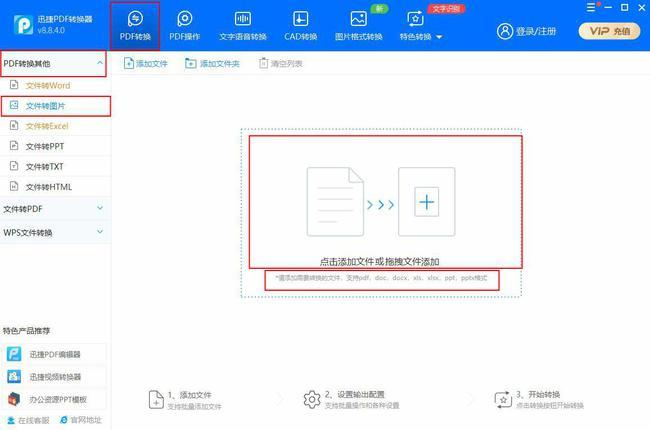Open the 文字语音转换 tab
Image resolution: width=650 pixels, height=430 pixels.
click(x=243, y=26)
